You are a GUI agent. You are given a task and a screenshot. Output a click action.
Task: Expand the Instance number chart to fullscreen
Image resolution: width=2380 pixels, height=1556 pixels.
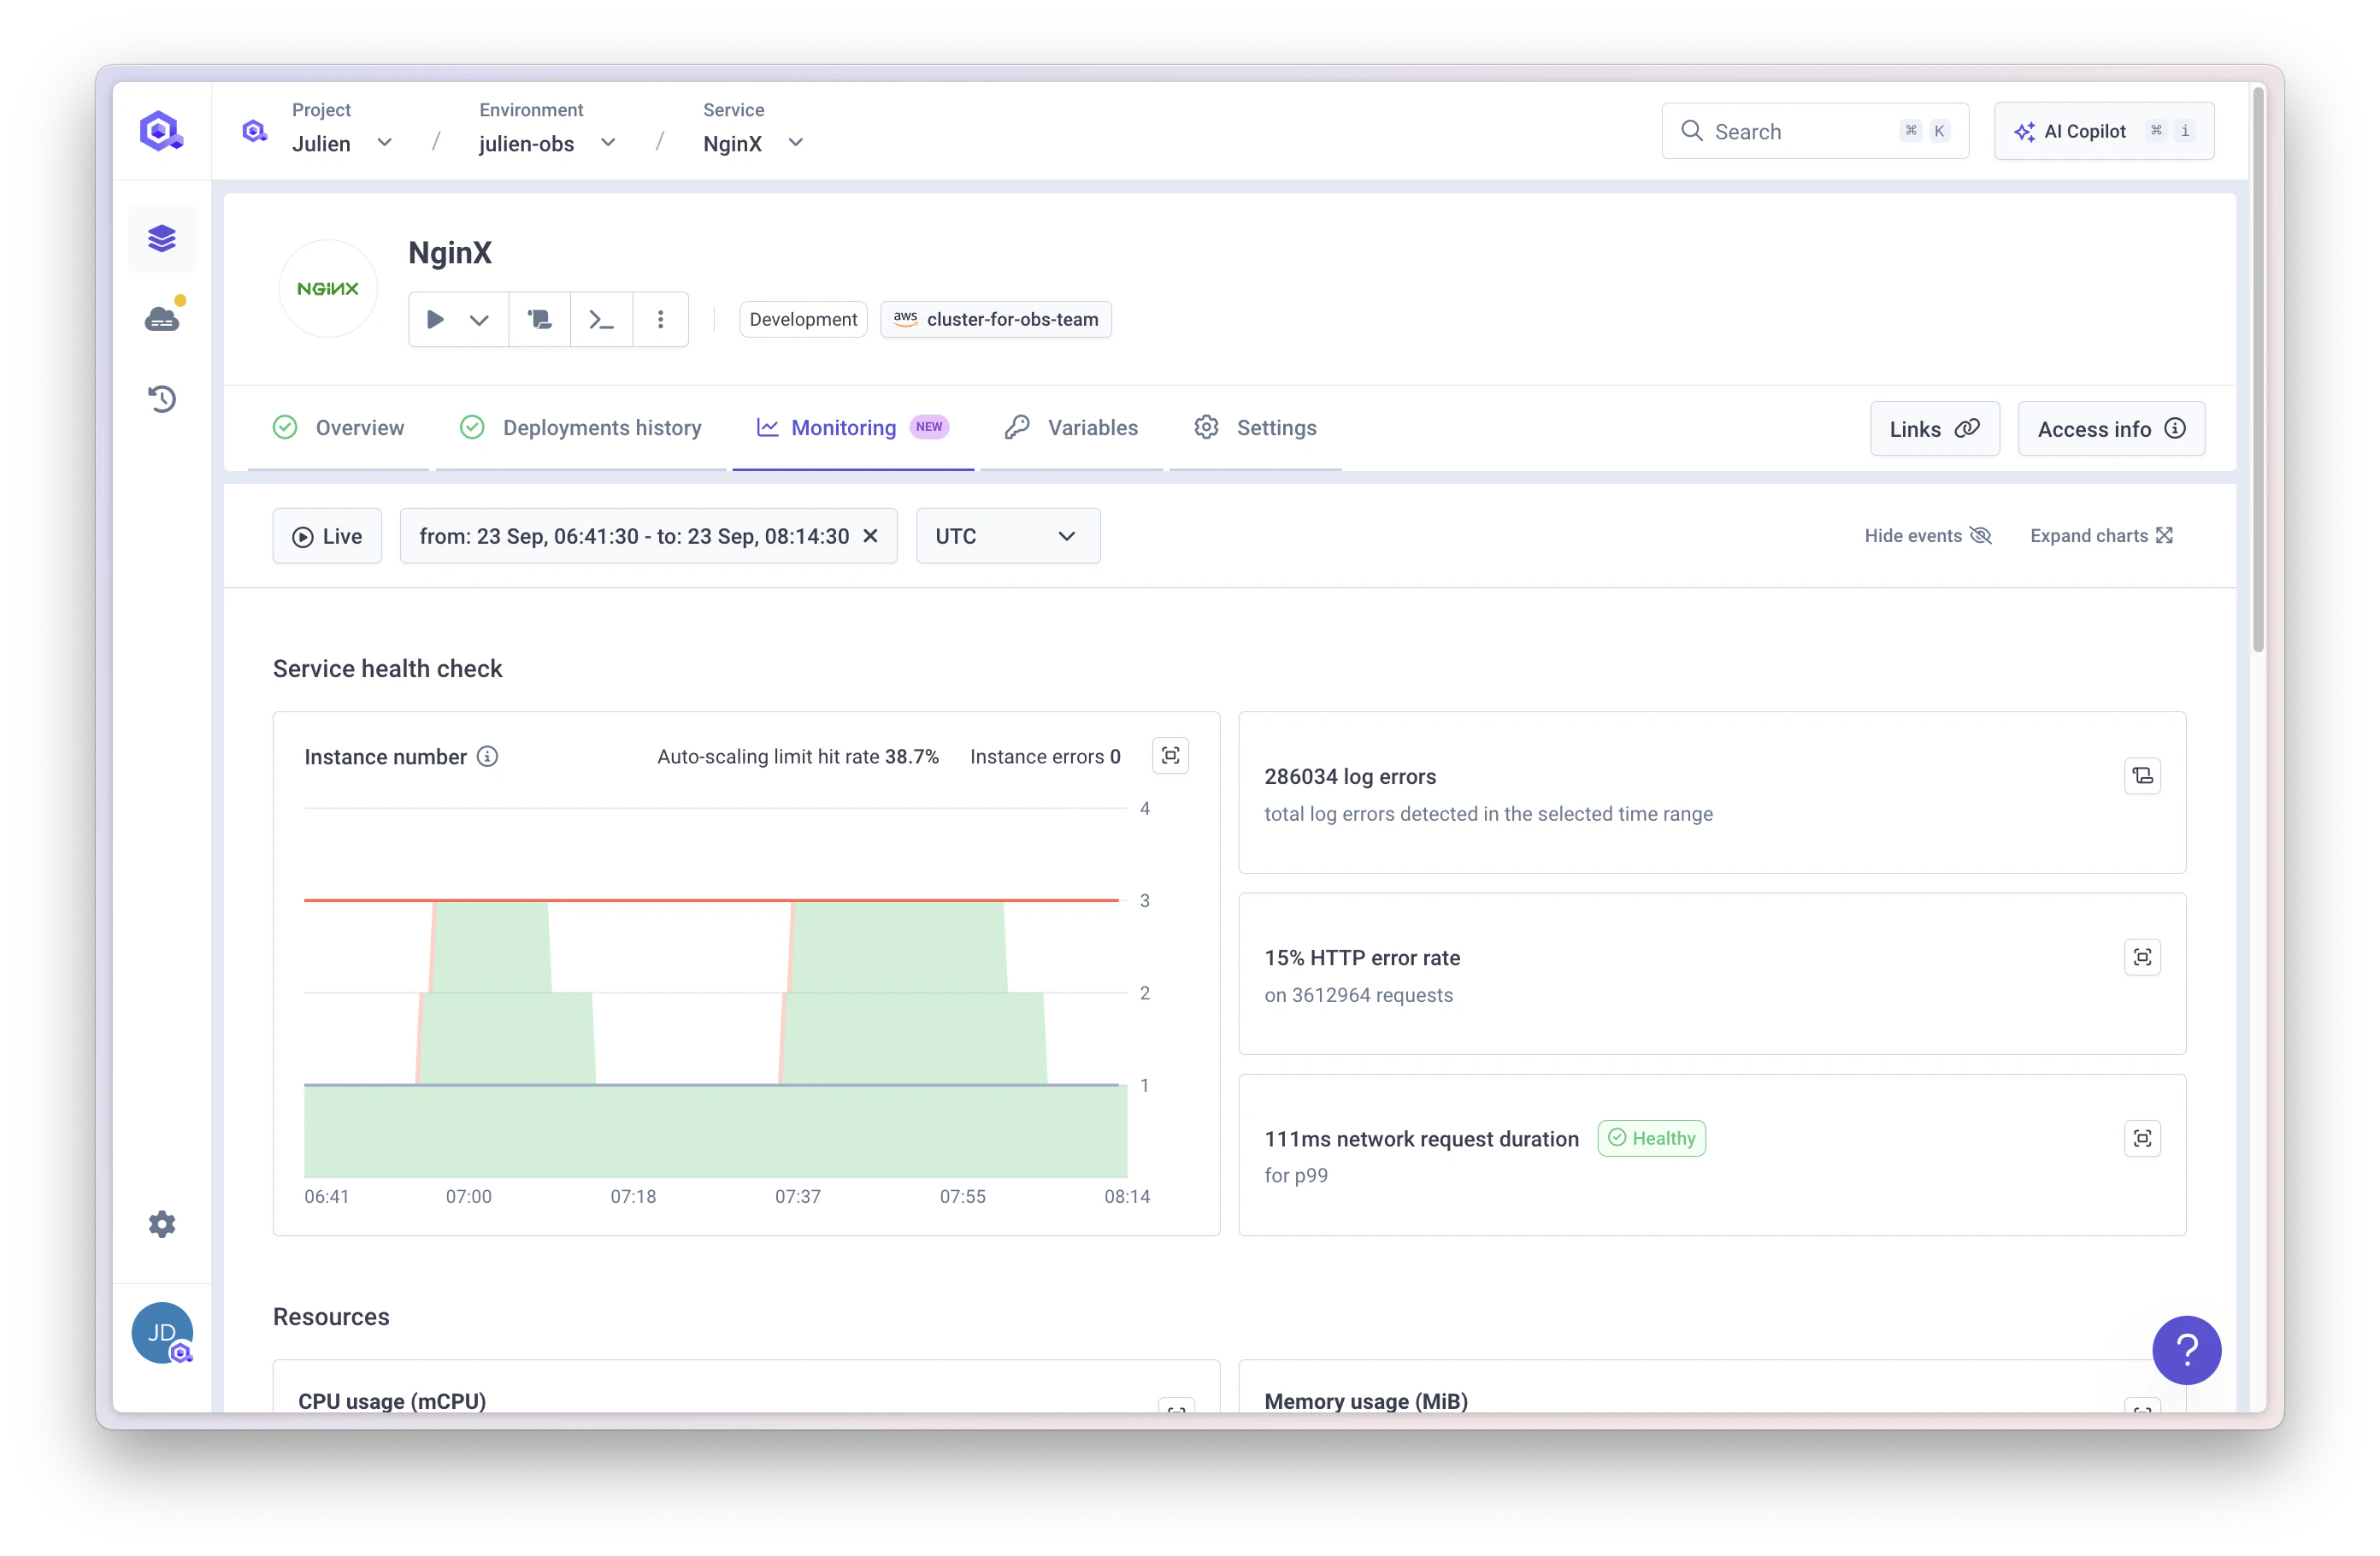(x=1170, y=756)
